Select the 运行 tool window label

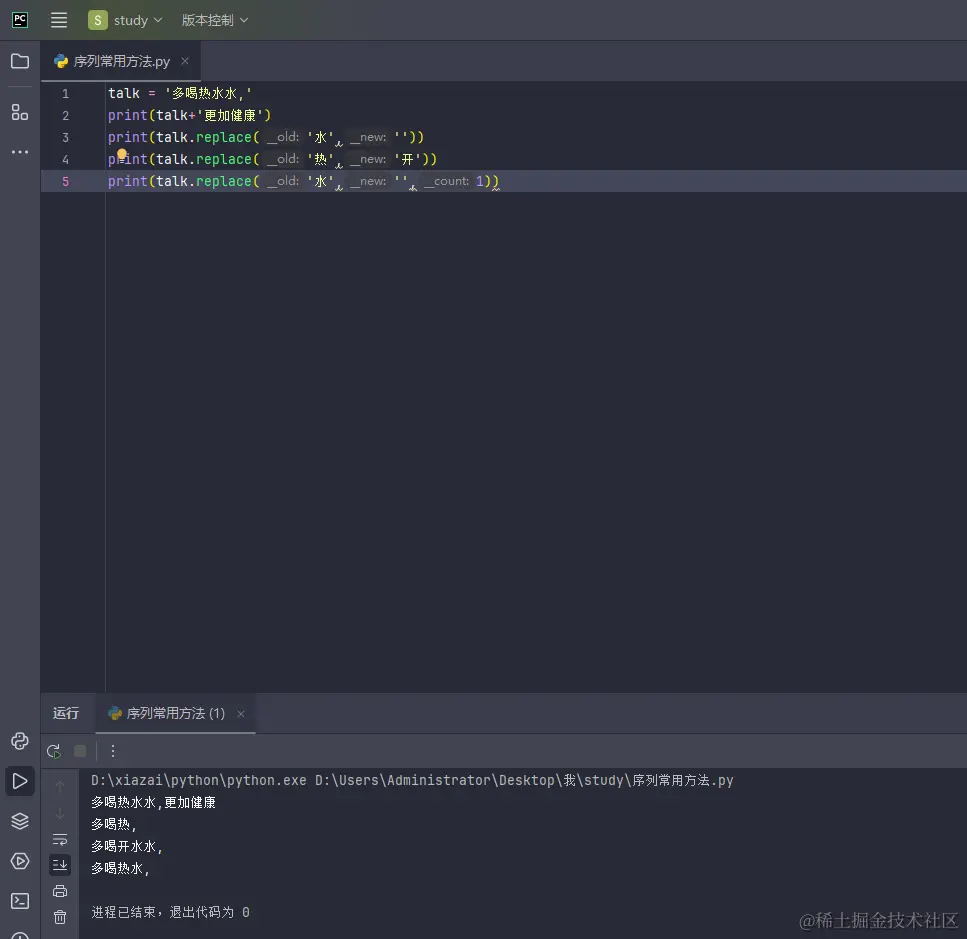pos(66,713)
